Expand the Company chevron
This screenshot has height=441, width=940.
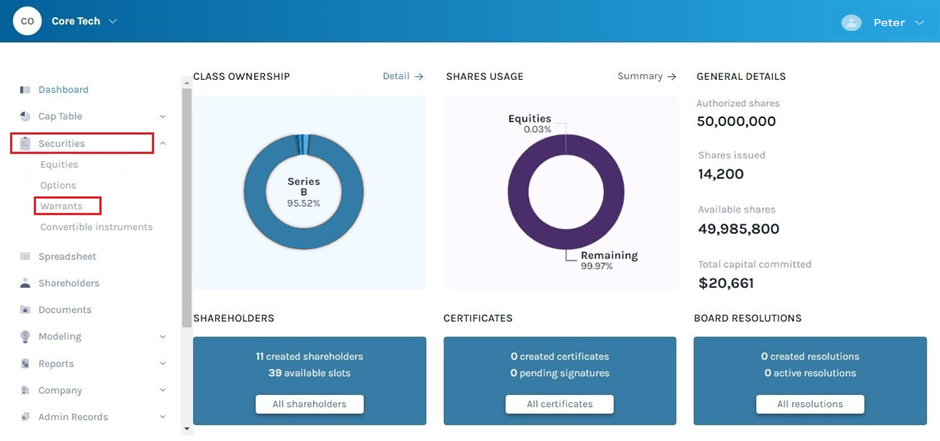(x=162, y=390)
